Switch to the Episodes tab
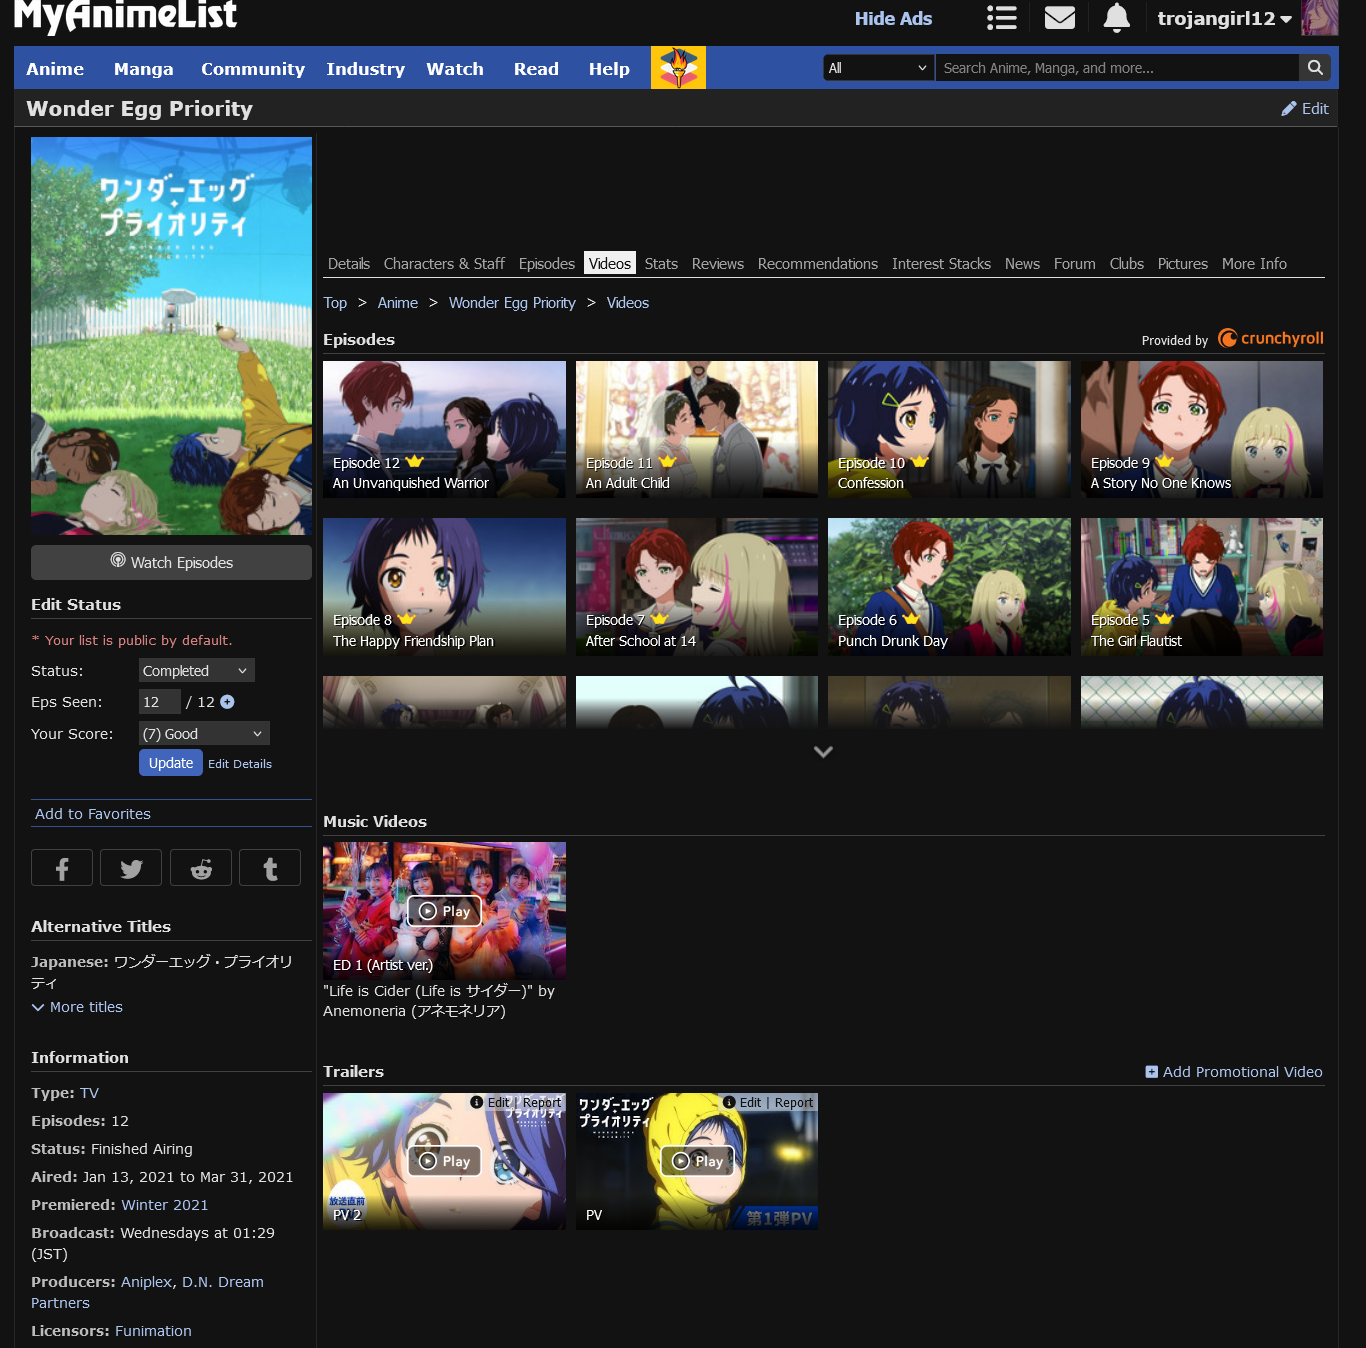Image resolution: width=1366 pixels, height=1348 pixels. 546,264
